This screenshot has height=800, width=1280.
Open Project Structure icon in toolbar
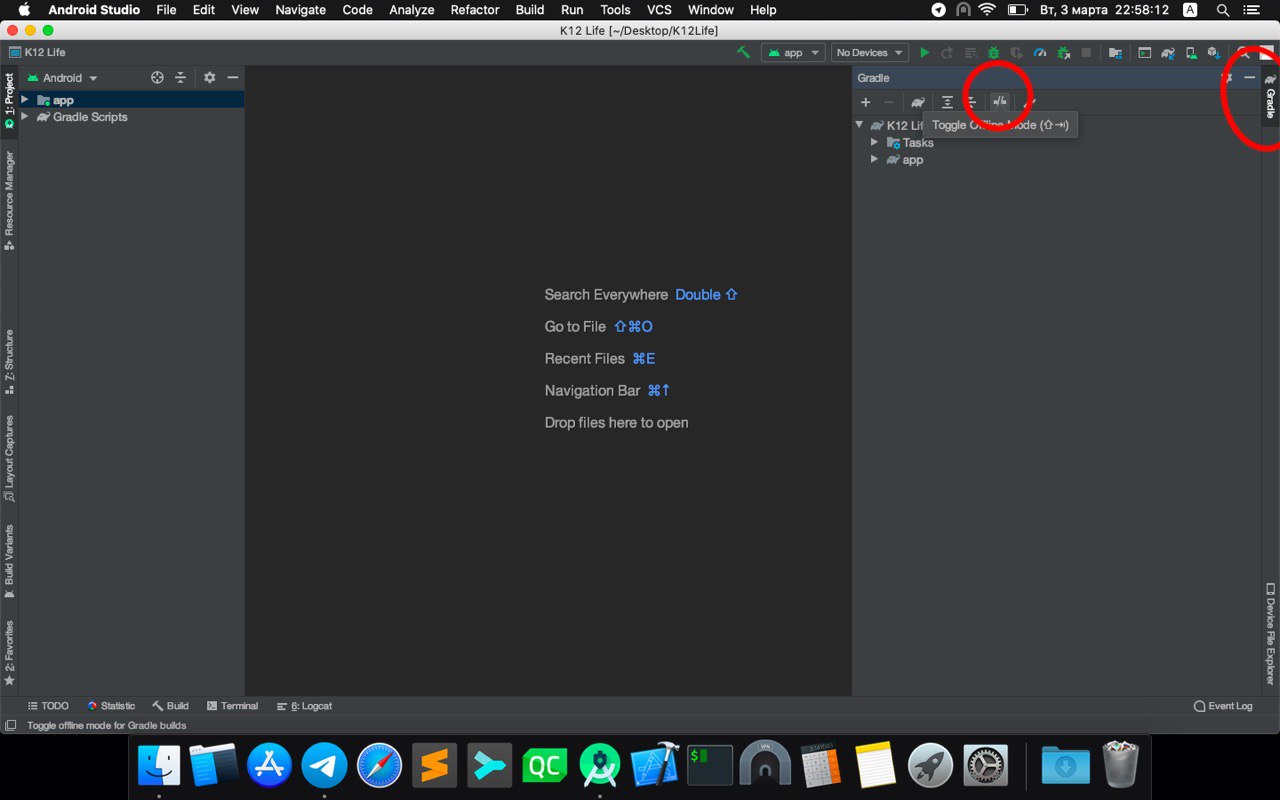[1115, 52]
